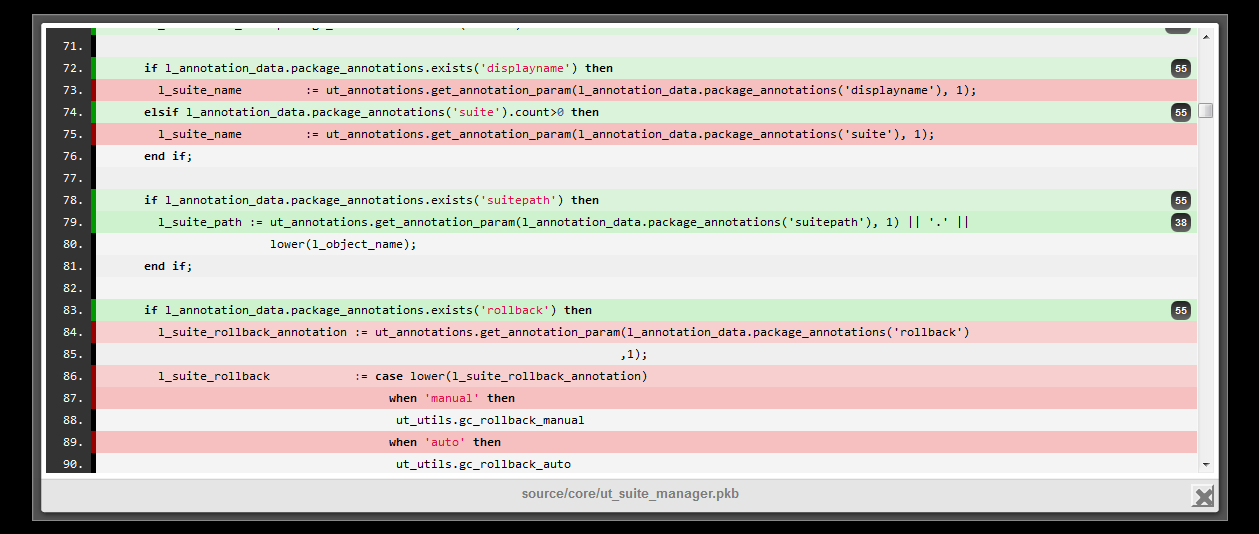Click hit count badge on line 83
The height and width of the screenshot is (534, 1259).
click(x=1181, y=310)
